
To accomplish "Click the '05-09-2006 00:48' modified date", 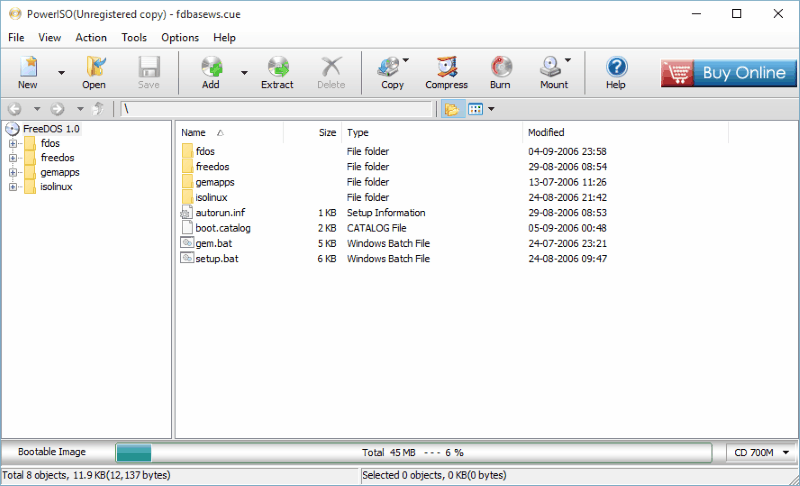I will [x=567, y=228].
